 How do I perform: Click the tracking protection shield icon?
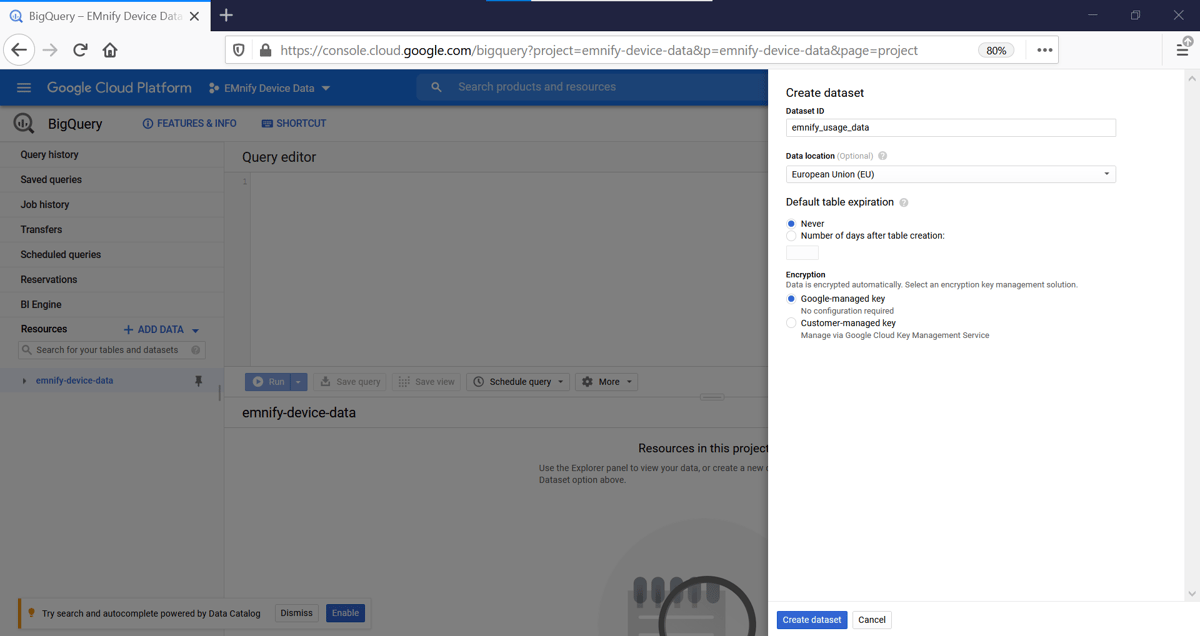tap(238, 50)
